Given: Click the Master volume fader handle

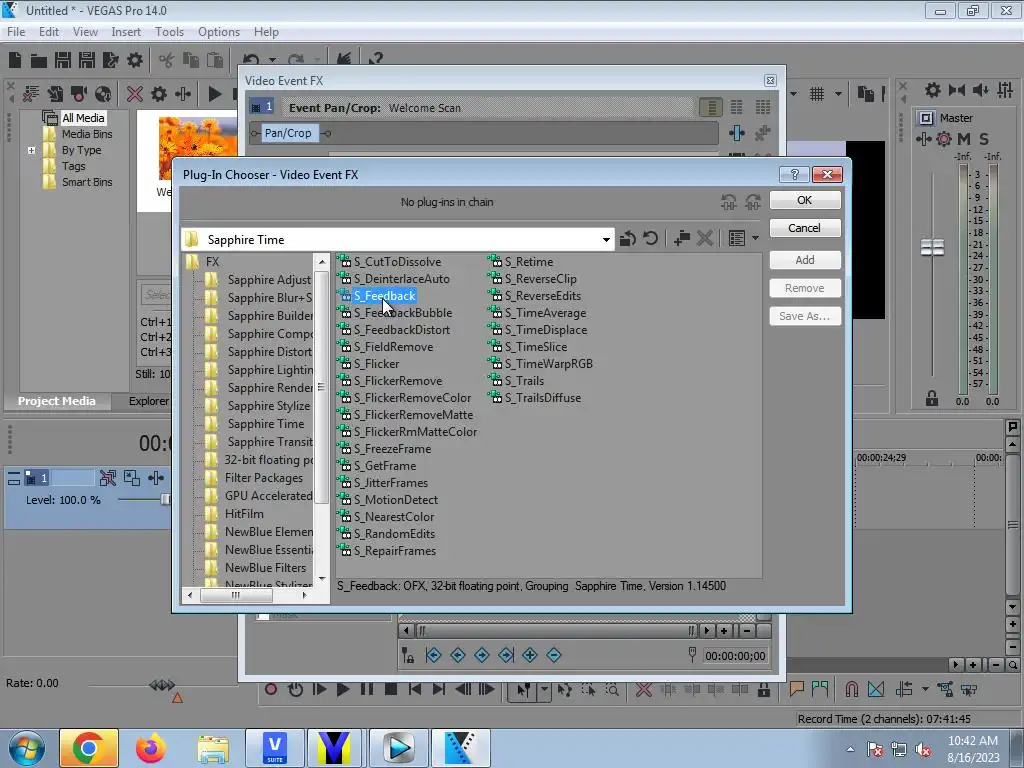Looking at the screenshot, I should 932,248.
